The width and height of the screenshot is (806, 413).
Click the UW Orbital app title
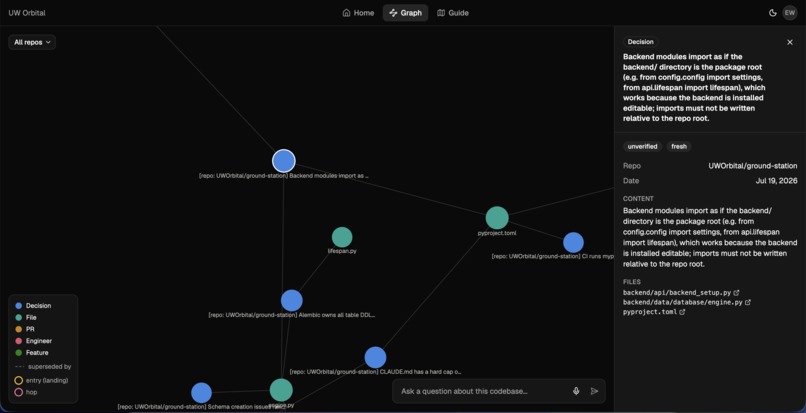(x=27, y=13)
